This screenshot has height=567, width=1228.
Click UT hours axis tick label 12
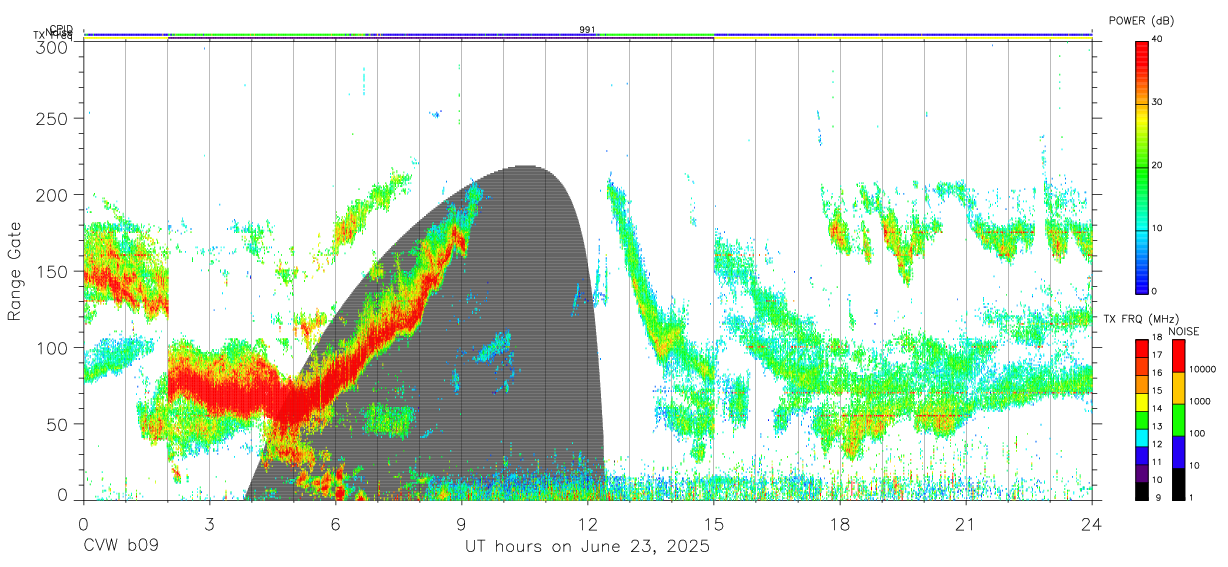(x=587, y=523)
